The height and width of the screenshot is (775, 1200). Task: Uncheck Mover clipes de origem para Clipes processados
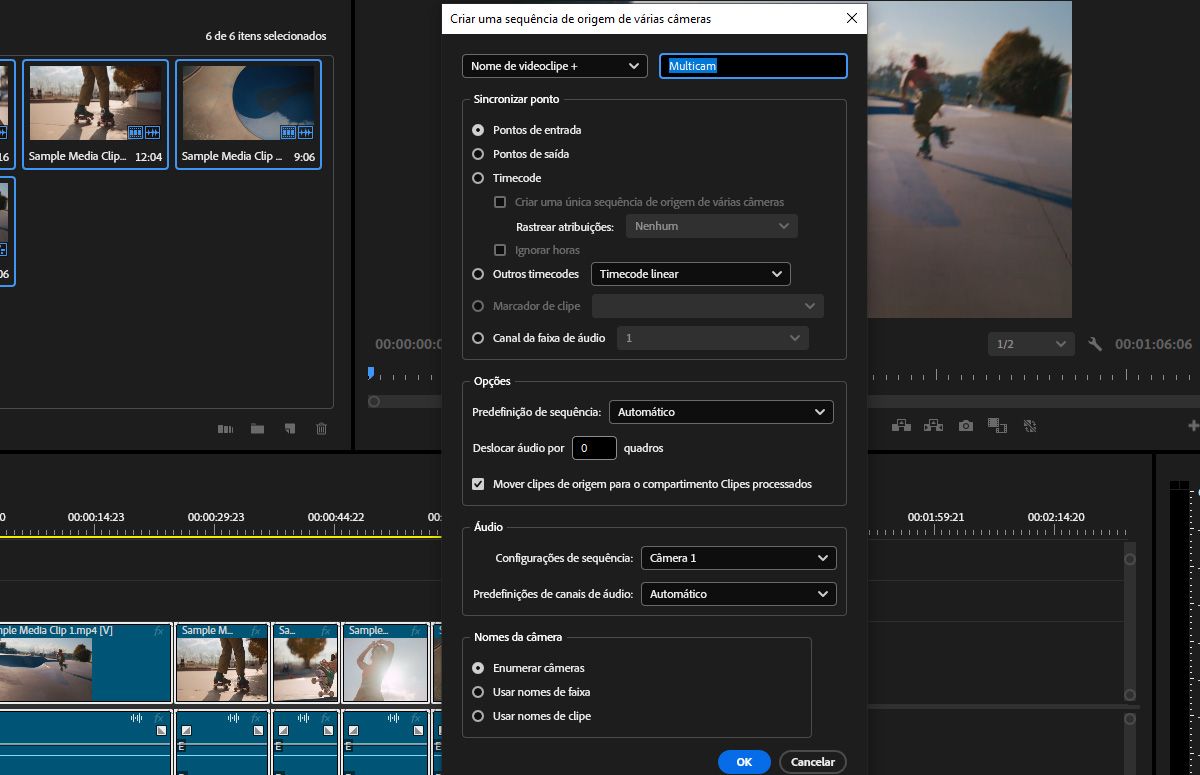pos(478,483)
